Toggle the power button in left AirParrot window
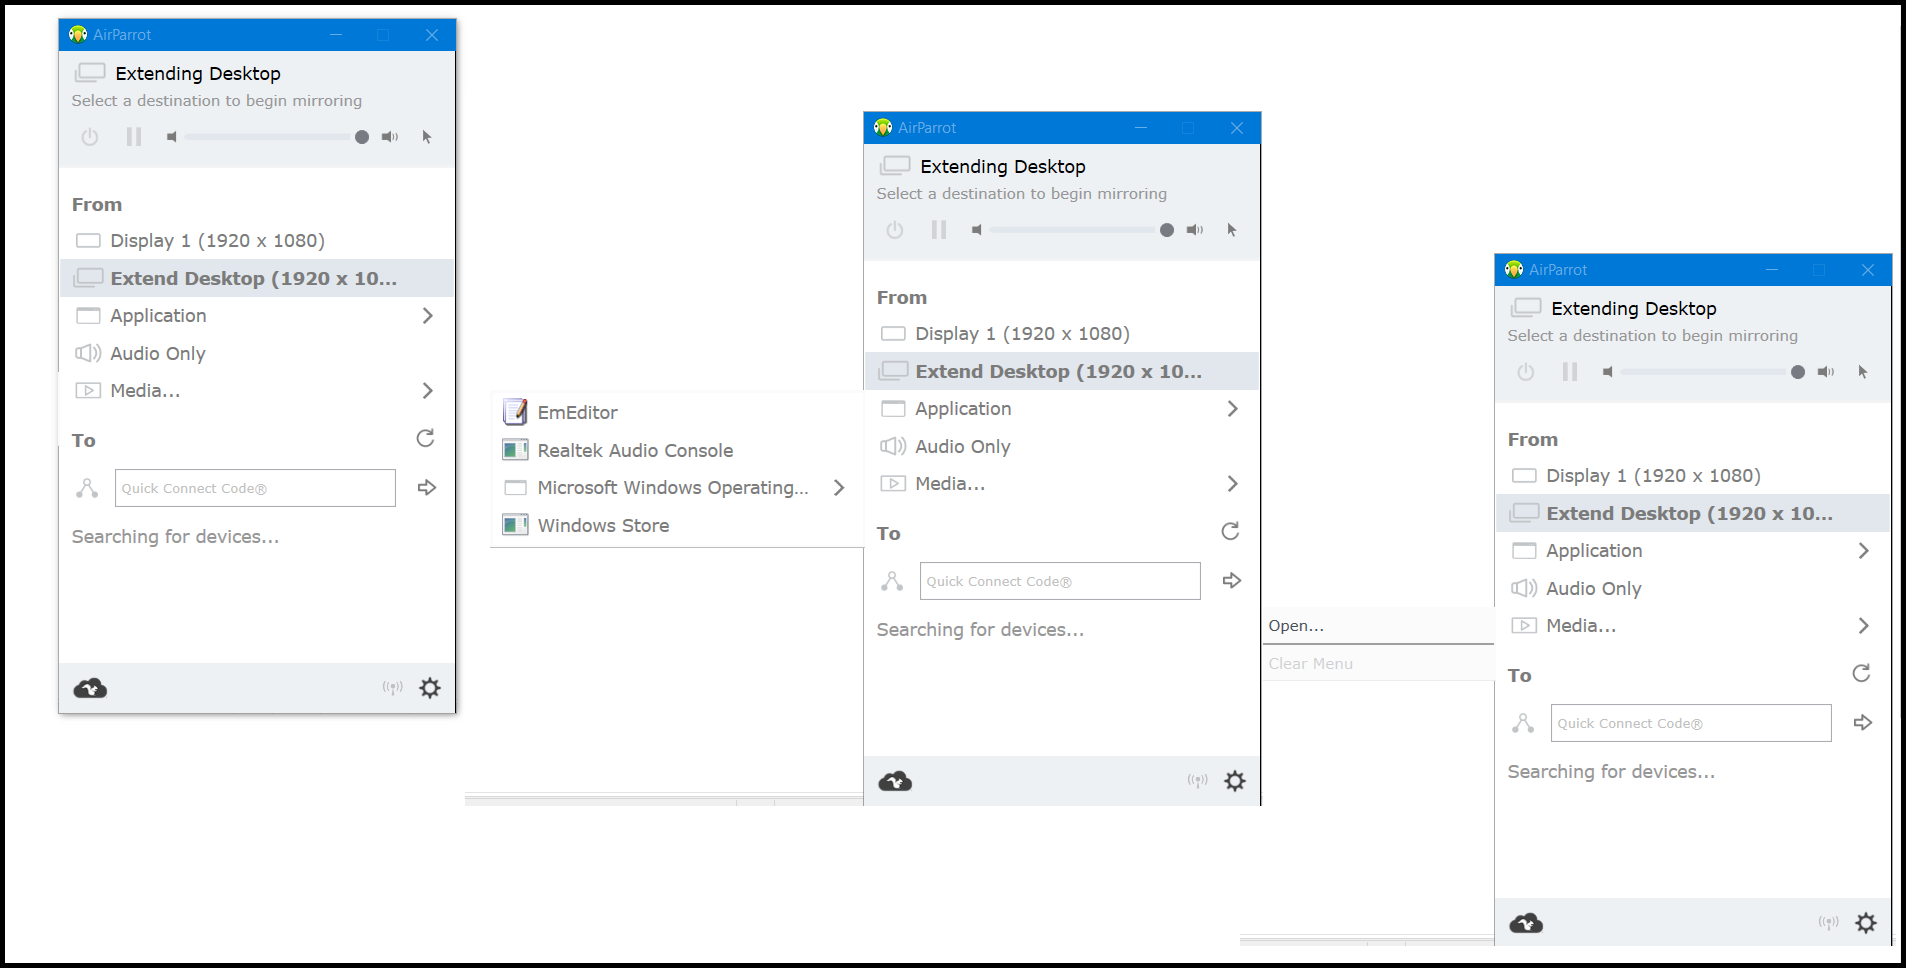Screen dimensions: 1906x968 pyautogui.click(x=90, y=137)
